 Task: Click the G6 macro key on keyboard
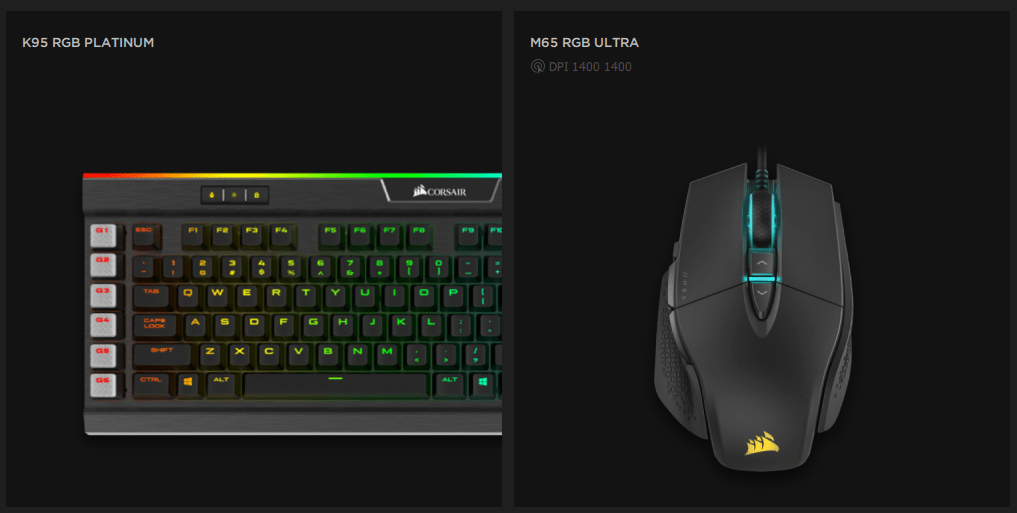click(102, 386)
